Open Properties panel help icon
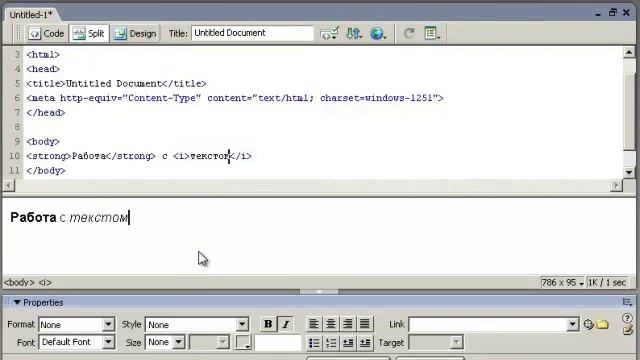Image resolution: width=640 pixels, height=360 pixels. point(627,318)
